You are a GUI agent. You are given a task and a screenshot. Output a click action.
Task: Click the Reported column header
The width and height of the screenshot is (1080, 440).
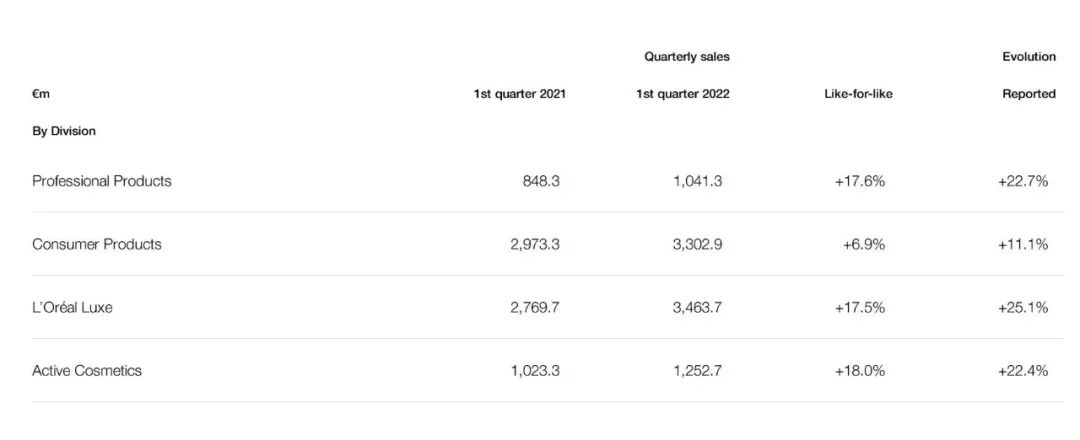[1029, 94]
